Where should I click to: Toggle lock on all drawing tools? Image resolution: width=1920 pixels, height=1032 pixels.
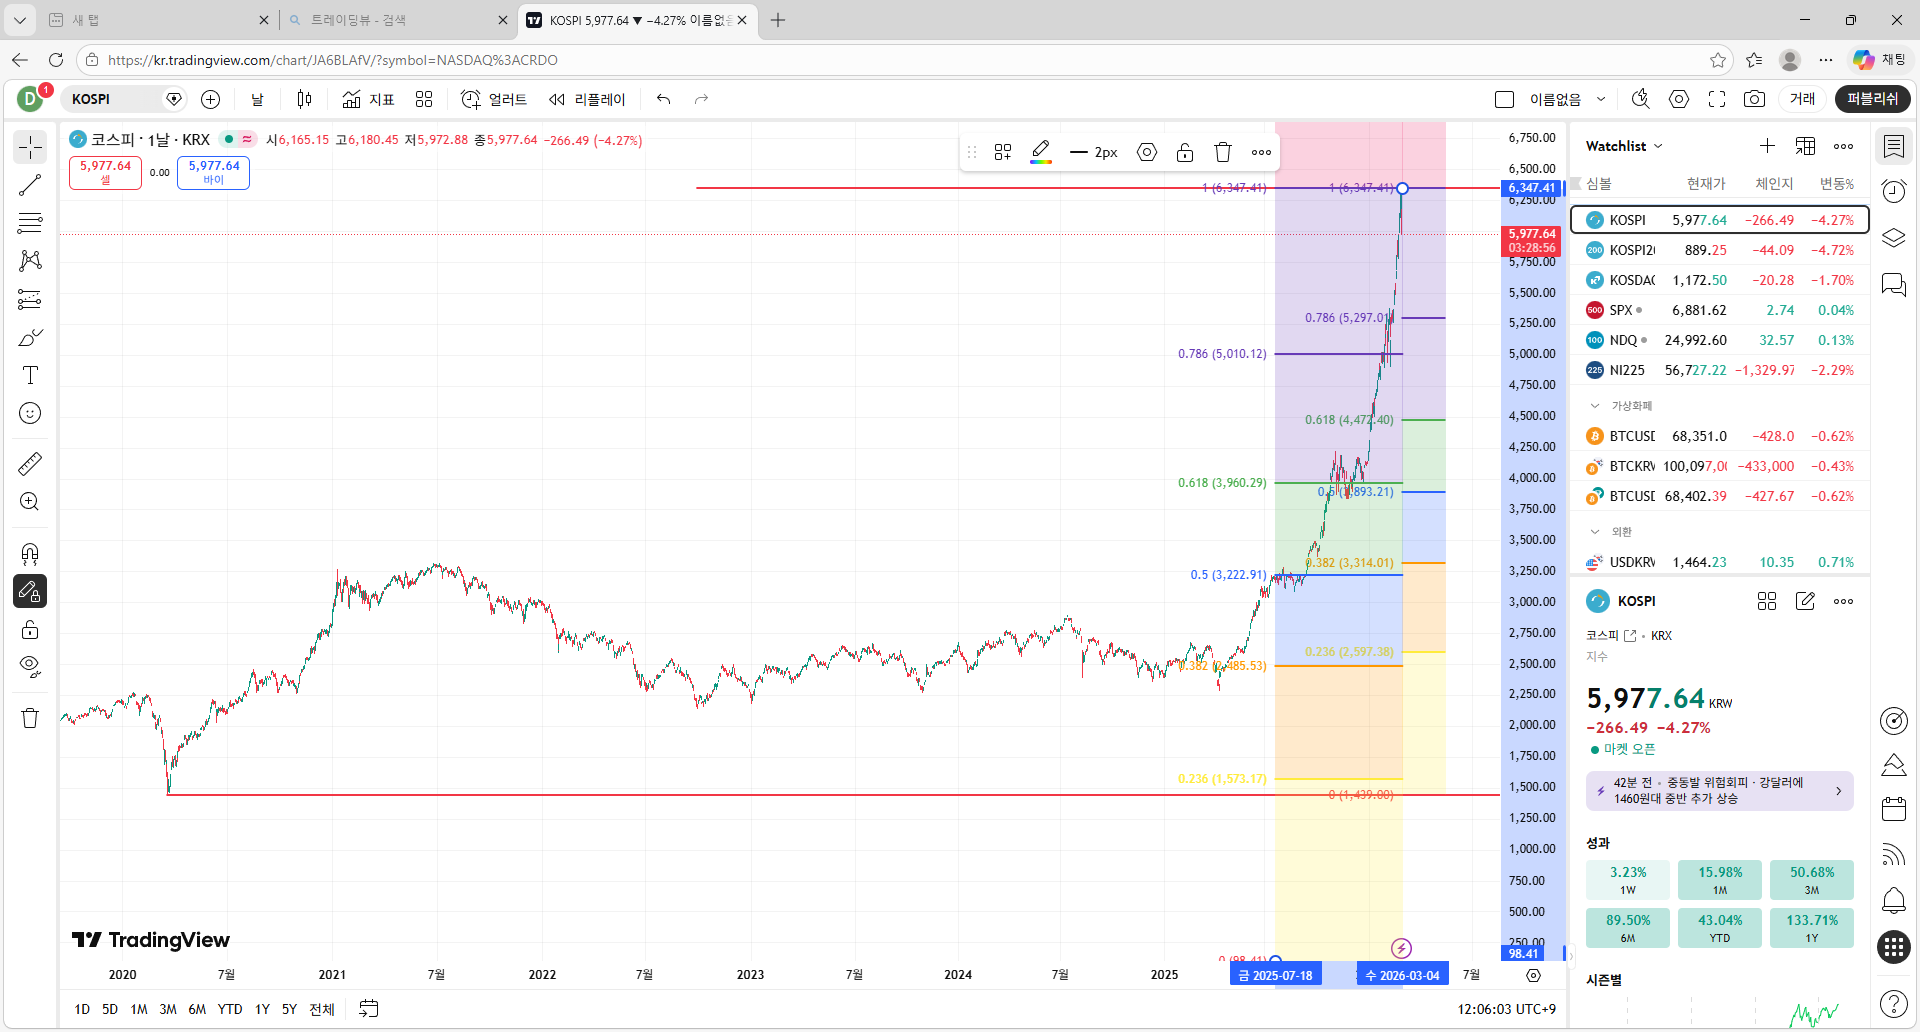(30, 629)
